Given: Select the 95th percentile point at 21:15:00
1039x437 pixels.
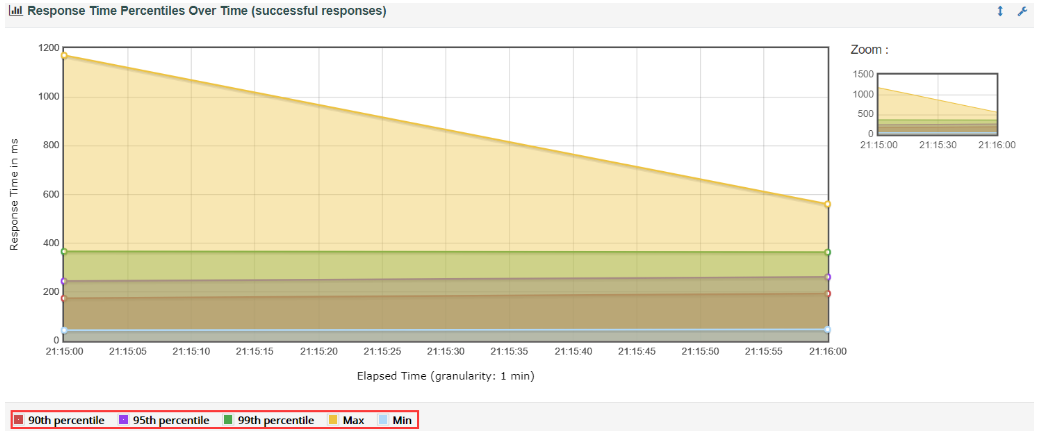Looking at the screenshot, I should tap(64, 281).
